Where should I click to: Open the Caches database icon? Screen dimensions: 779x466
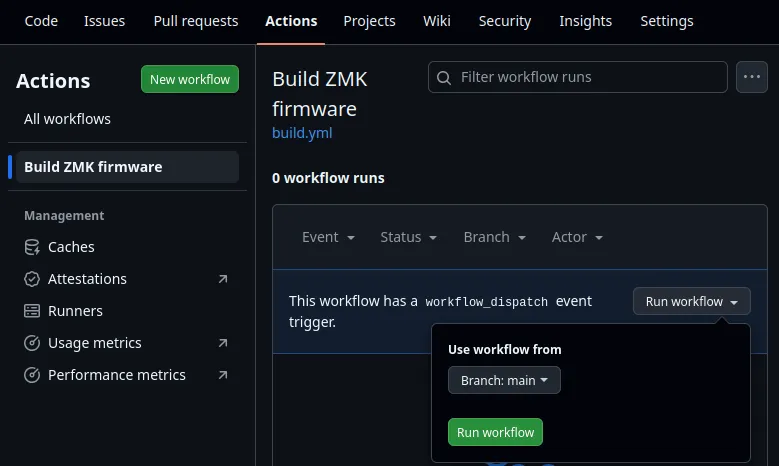click(32, 247)
